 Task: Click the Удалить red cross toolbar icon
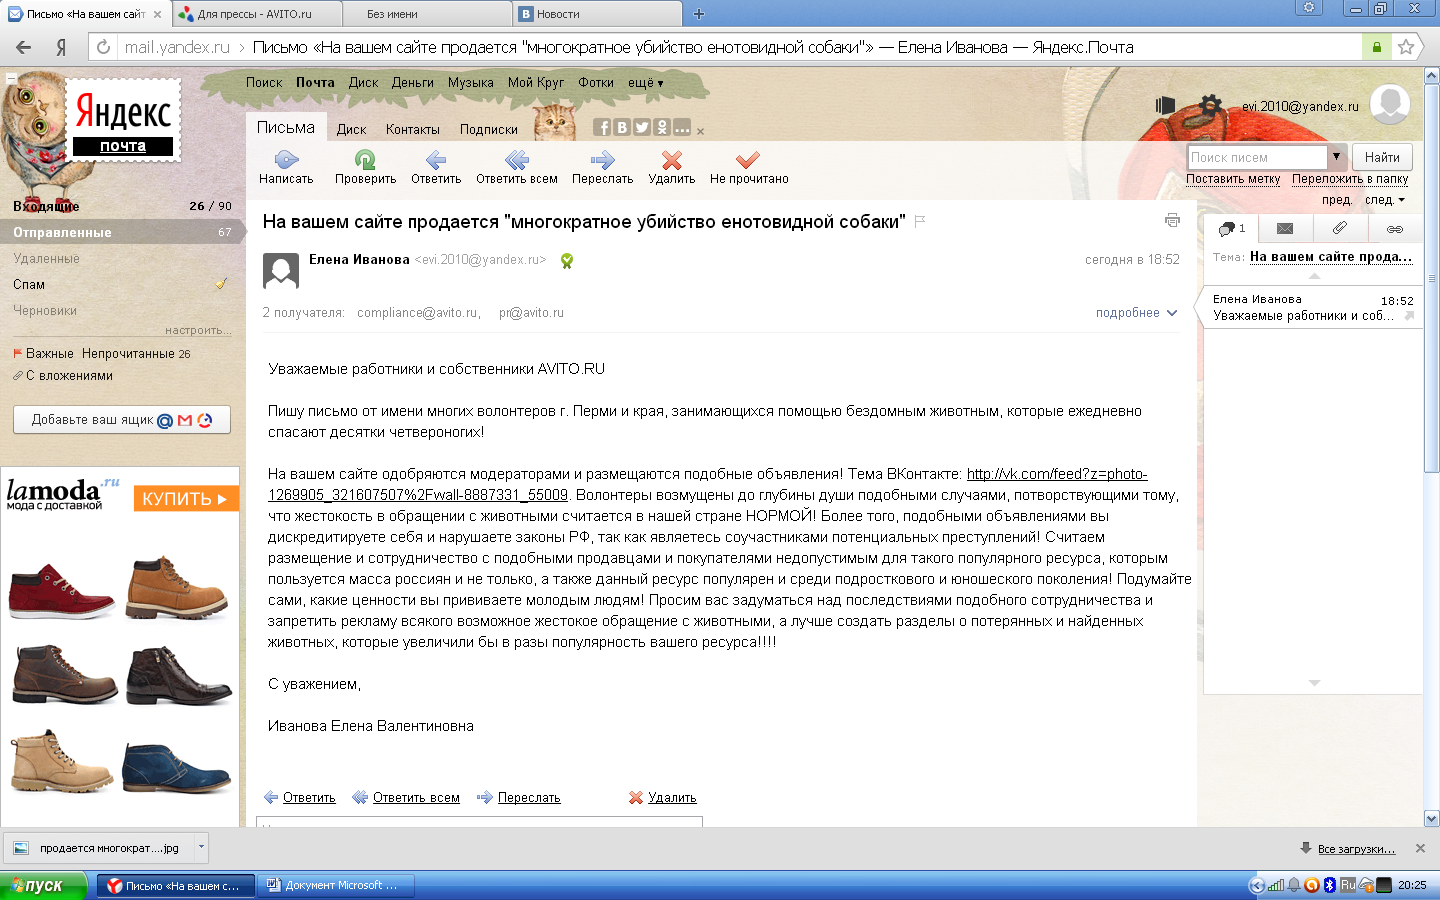672,159
